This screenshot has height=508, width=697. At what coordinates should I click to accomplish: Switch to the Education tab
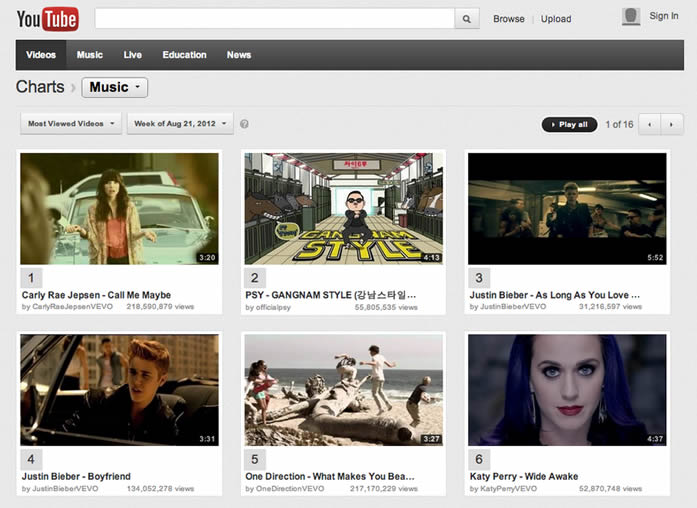point(184,55)
